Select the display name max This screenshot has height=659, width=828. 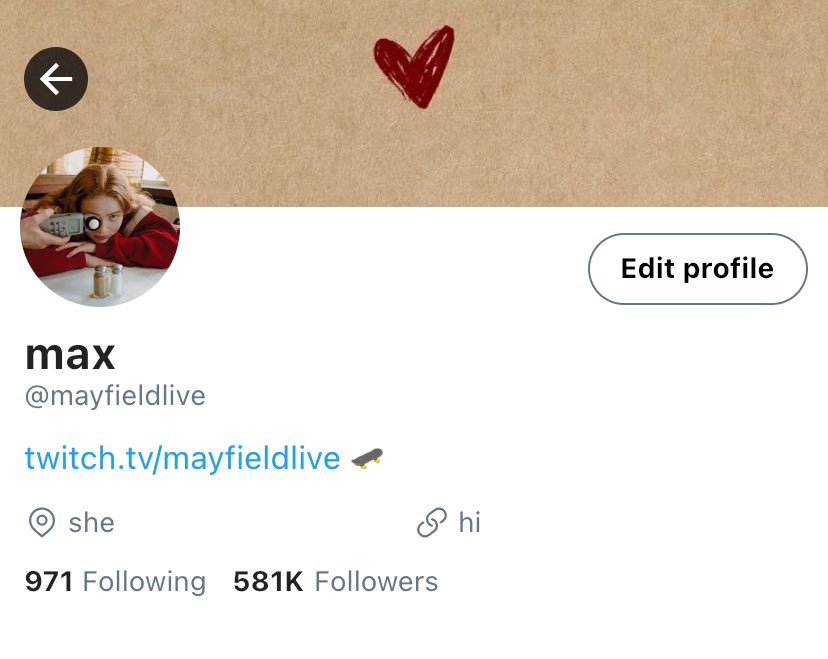coord(70,355)
